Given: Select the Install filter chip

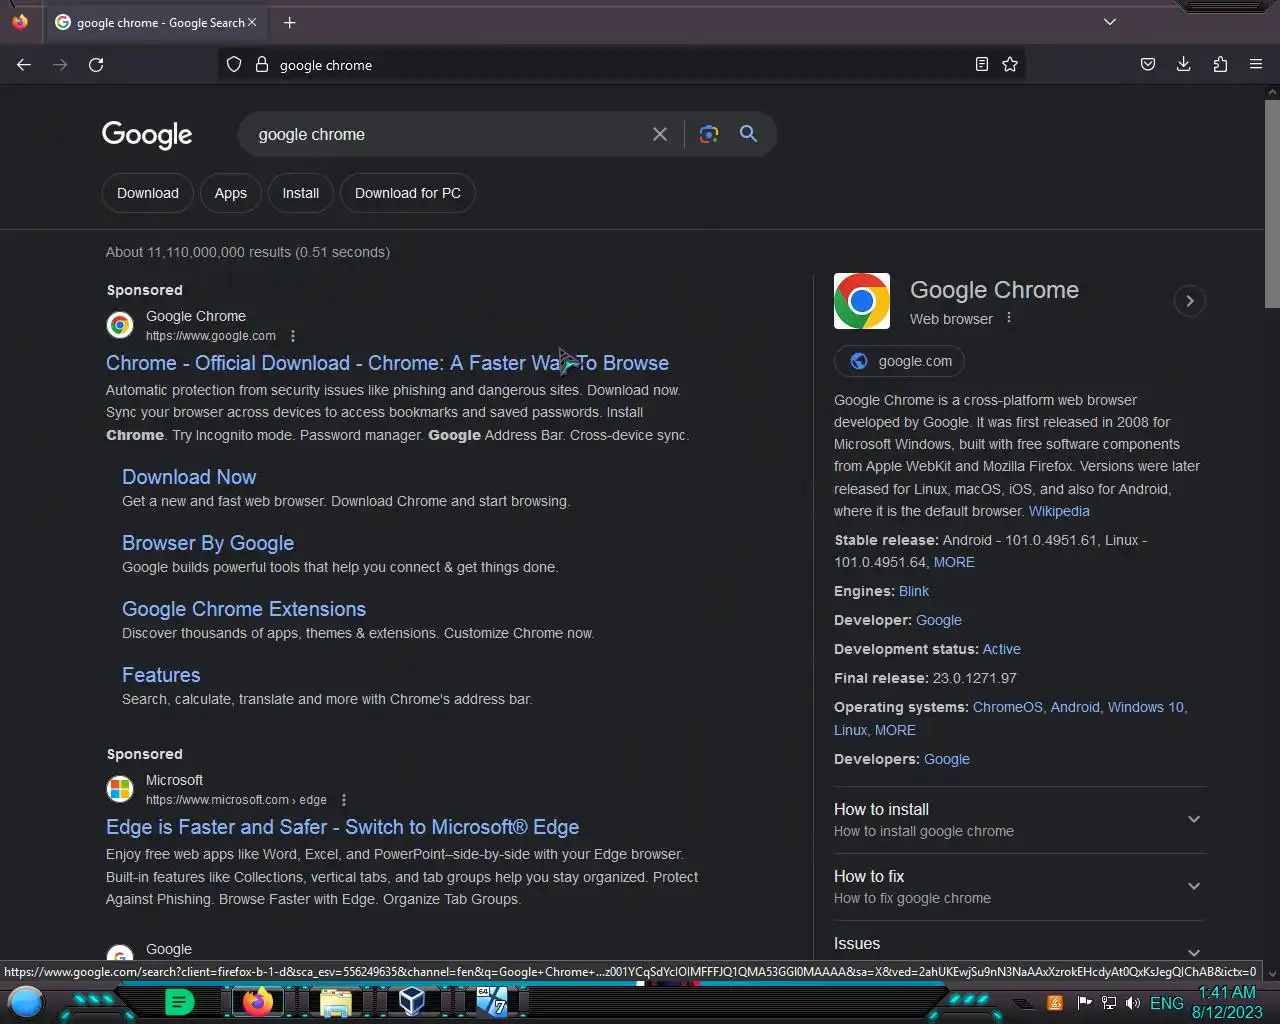Looking at the screenshot, I should tap(301, 193).
